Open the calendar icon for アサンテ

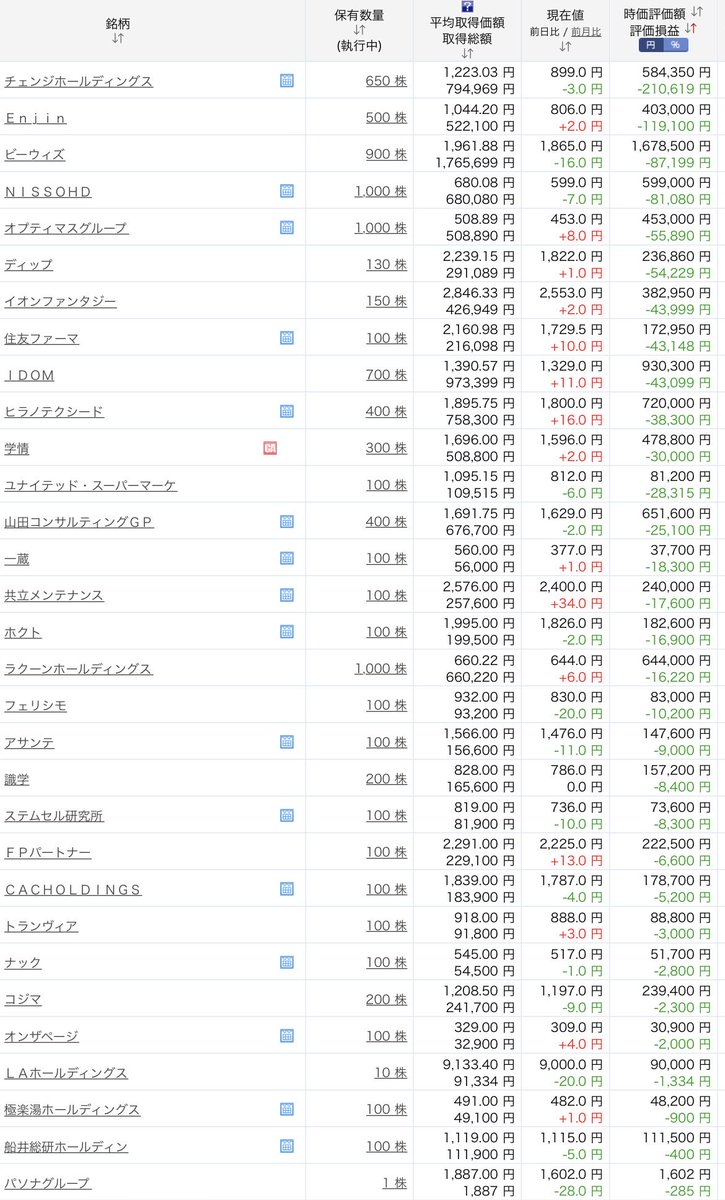tap(286, 742)
